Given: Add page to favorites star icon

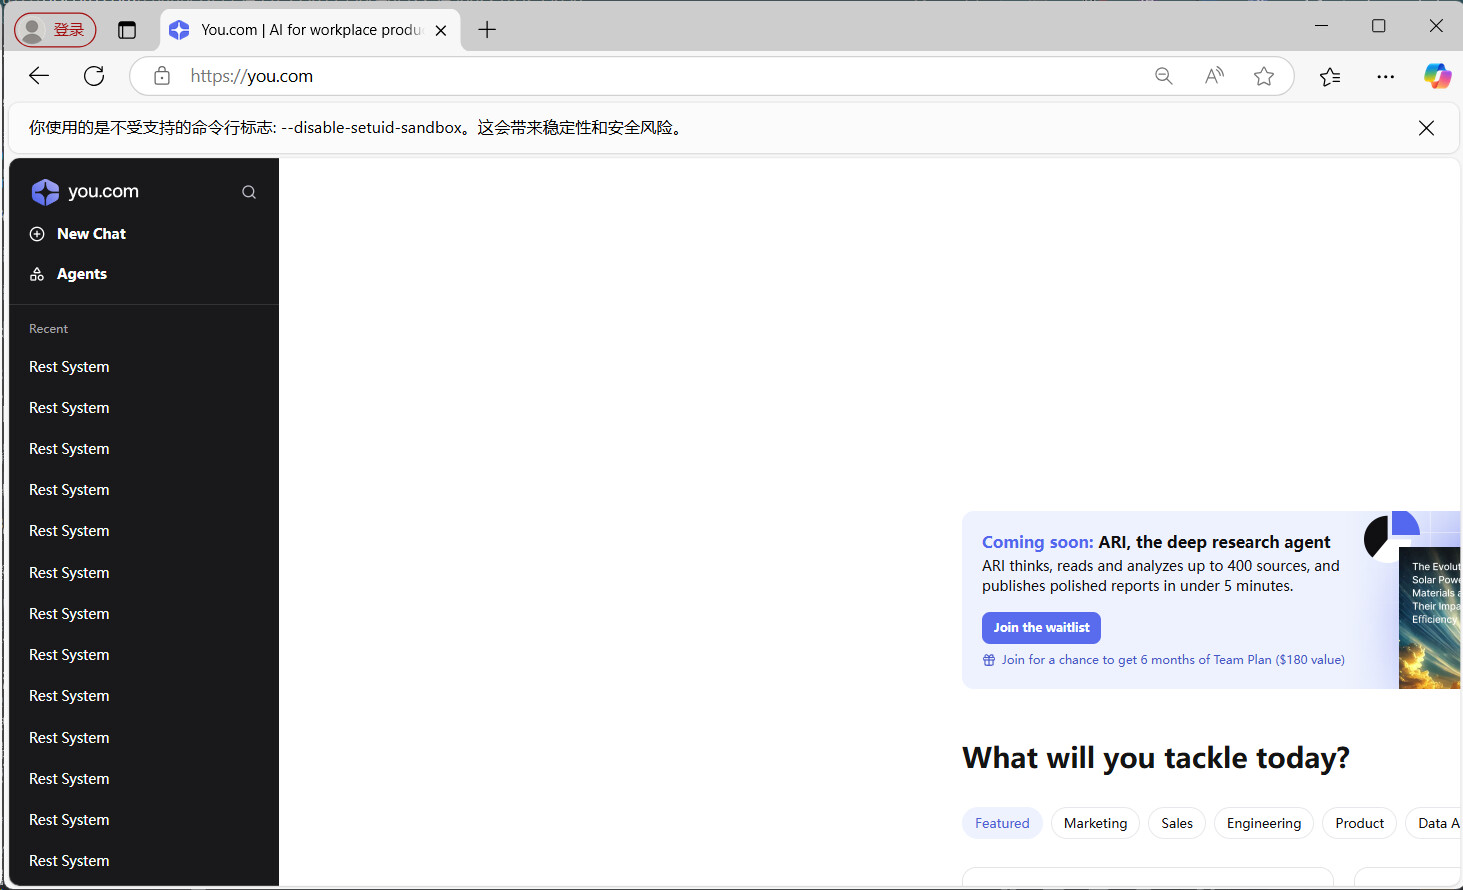Looking at the screenshot, I should click(x=1264, y=76).
